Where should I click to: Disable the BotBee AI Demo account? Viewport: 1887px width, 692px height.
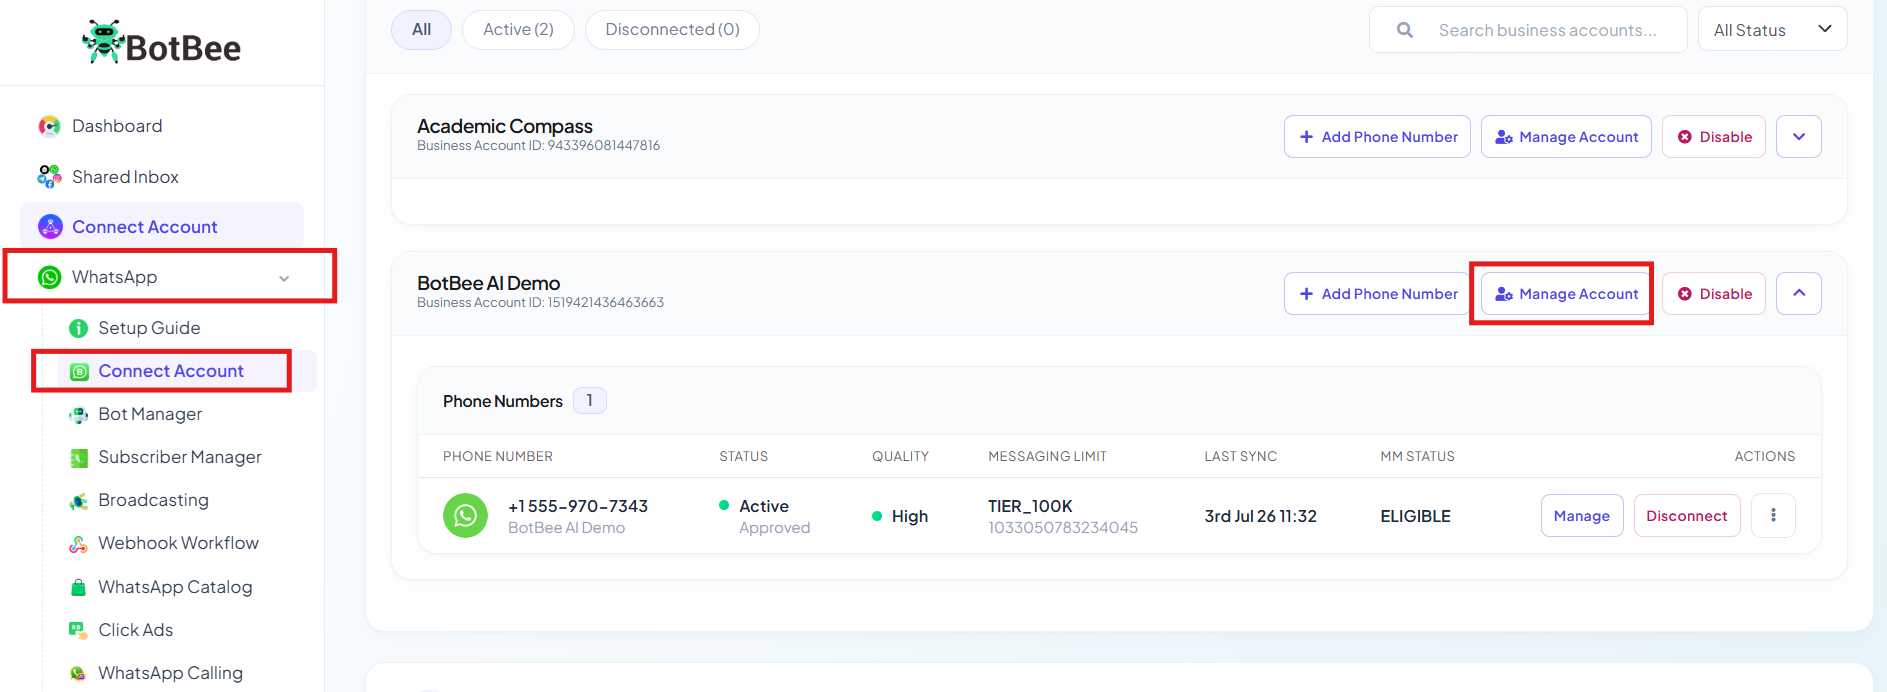coord(1714,294)
